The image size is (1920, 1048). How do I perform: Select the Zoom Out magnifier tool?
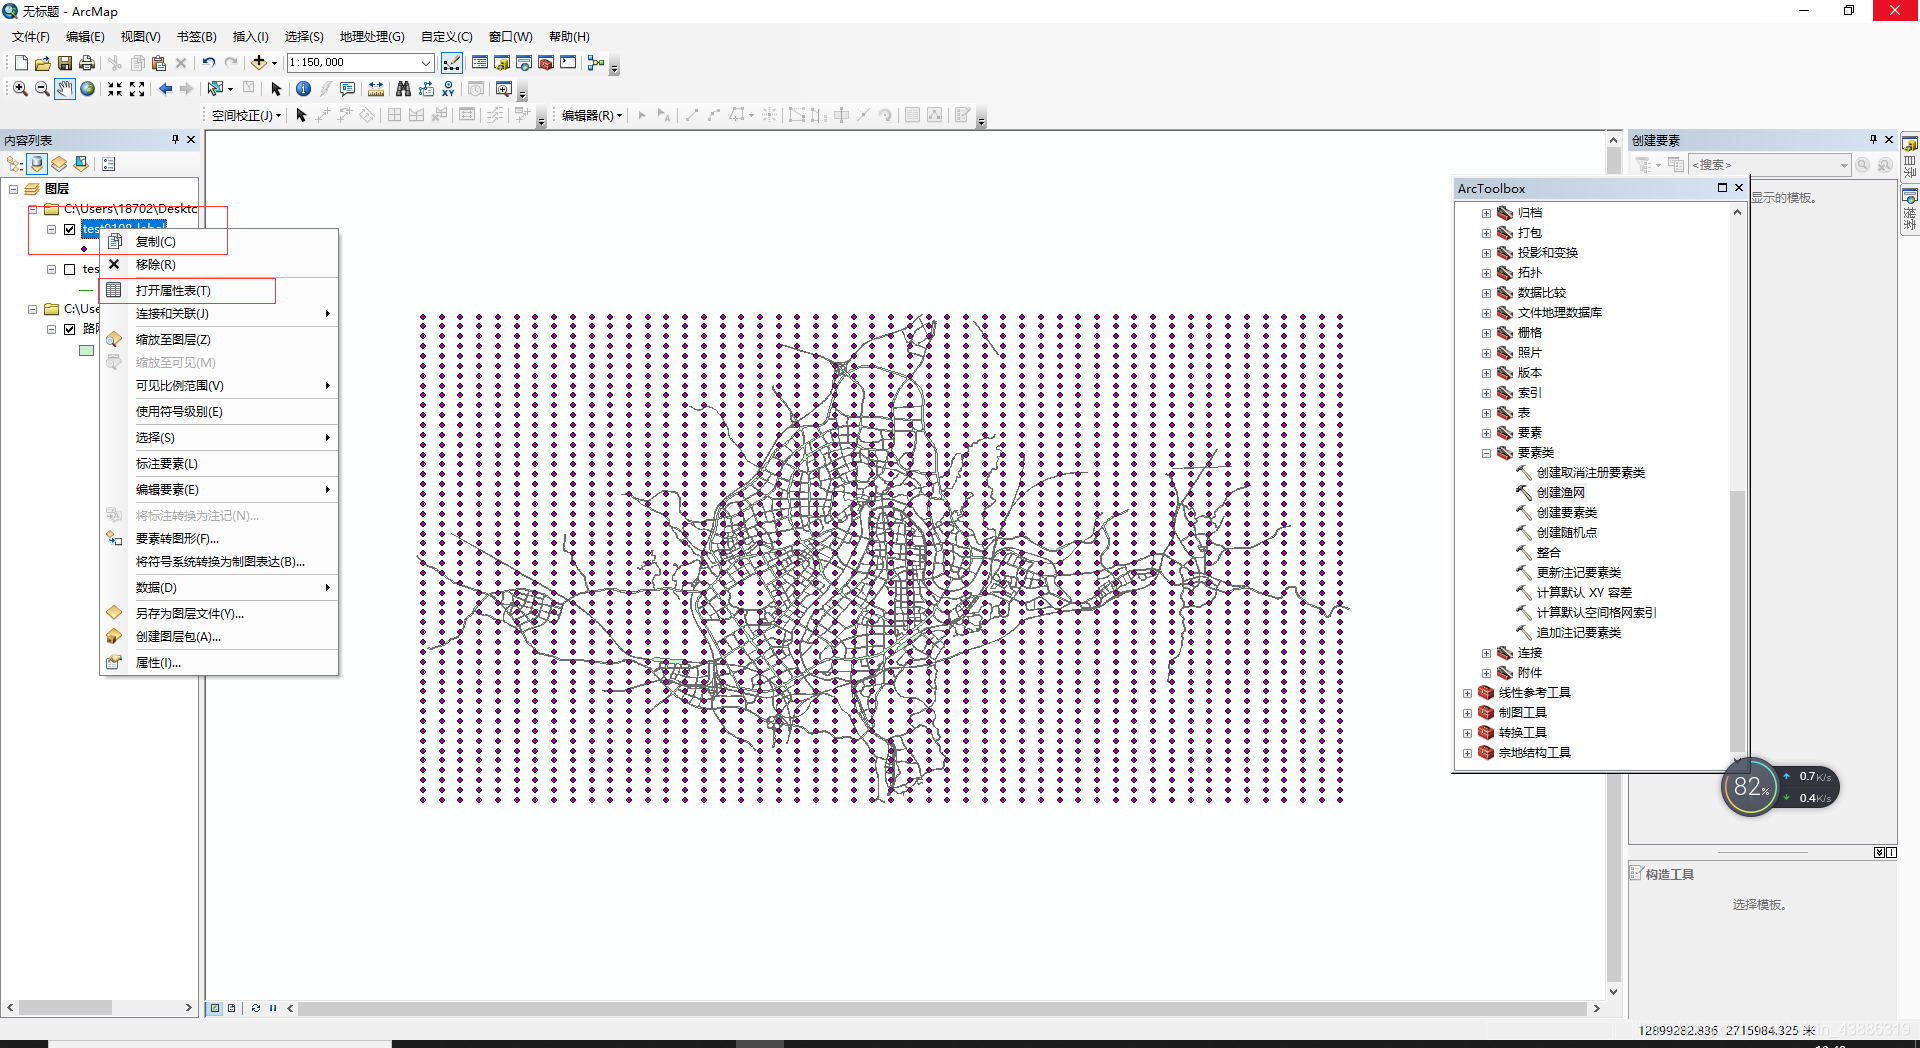42,89
